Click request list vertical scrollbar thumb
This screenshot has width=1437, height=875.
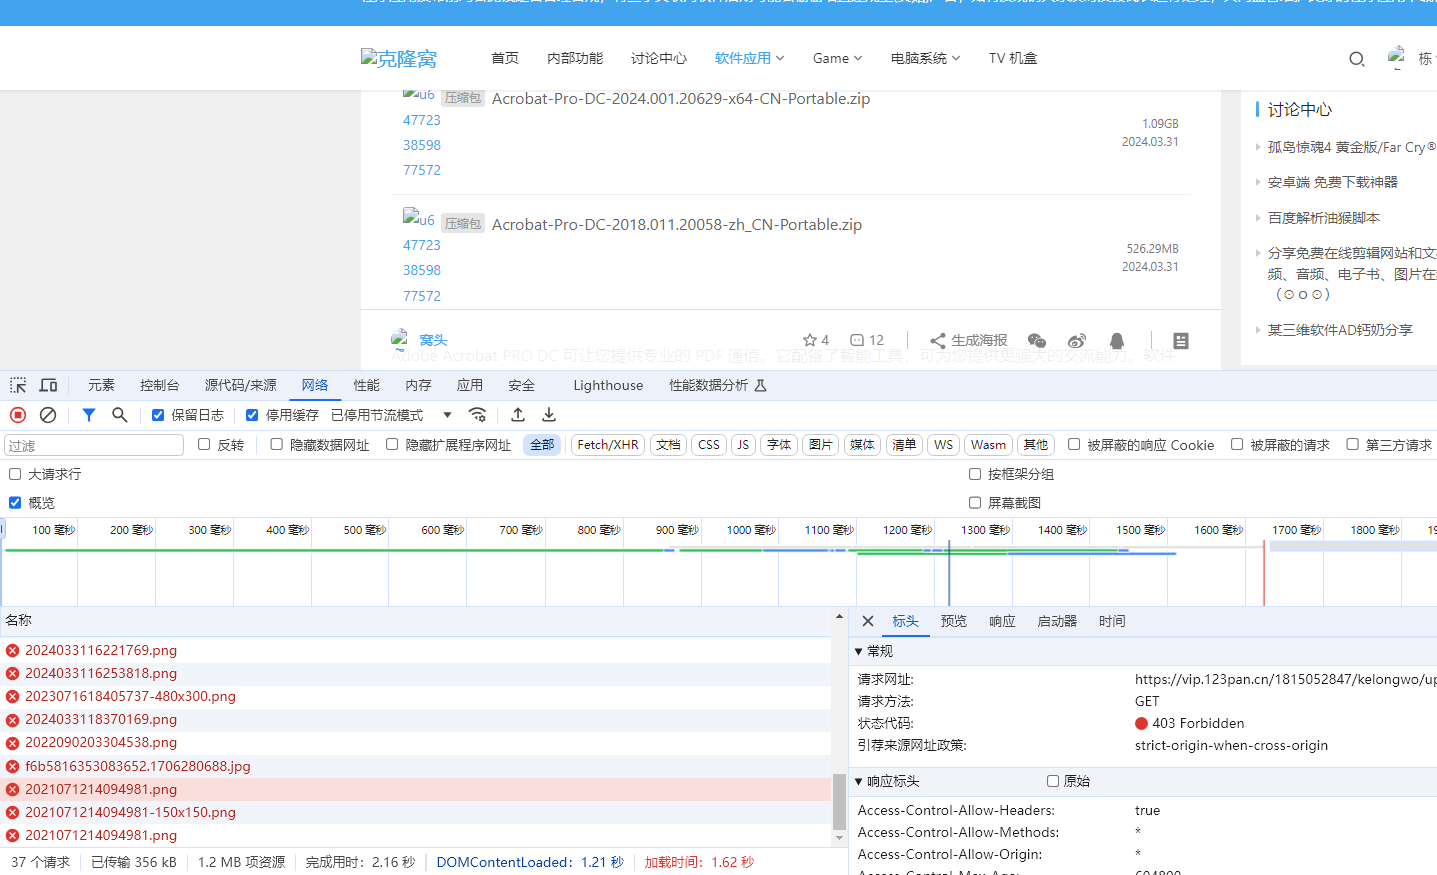(x=839, y=801)
